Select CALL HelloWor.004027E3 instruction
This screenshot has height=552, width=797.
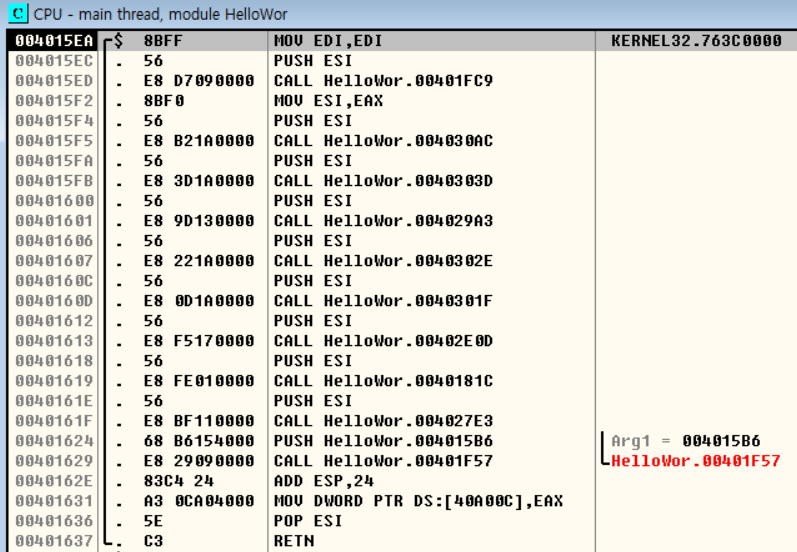(x=383, y=421)
